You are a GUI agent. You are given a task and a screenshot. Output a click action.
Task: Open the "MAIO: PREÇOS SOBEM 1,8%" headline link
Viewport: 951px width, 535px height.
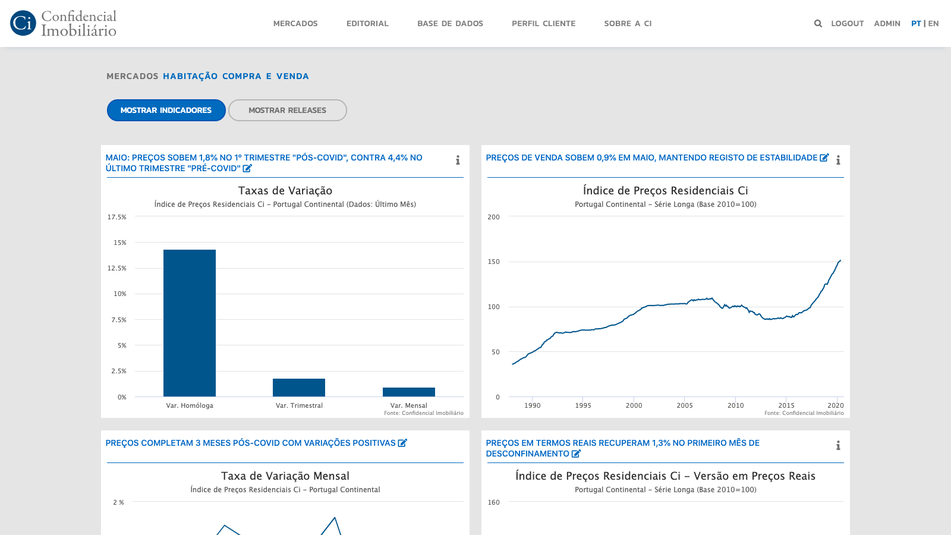[264, 163]
